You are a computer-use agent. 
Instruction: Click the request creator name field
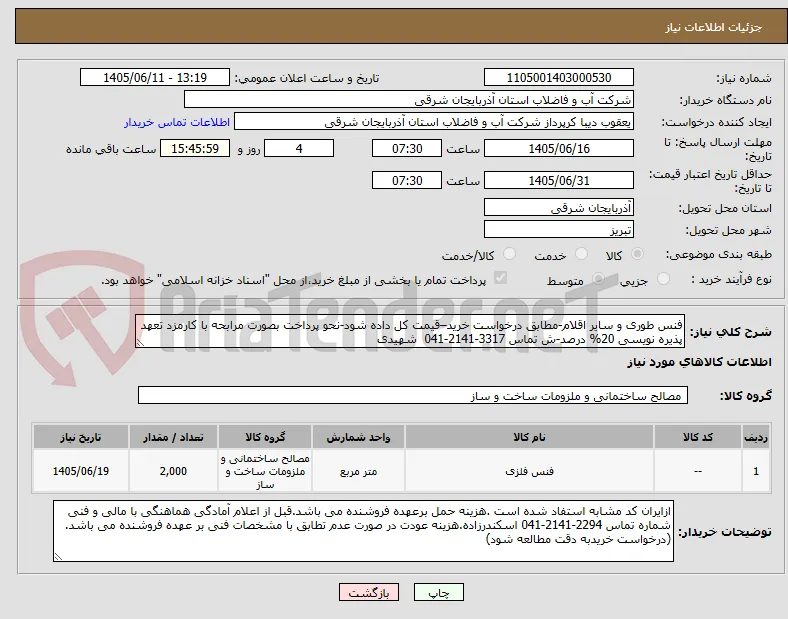click(434, 122)
